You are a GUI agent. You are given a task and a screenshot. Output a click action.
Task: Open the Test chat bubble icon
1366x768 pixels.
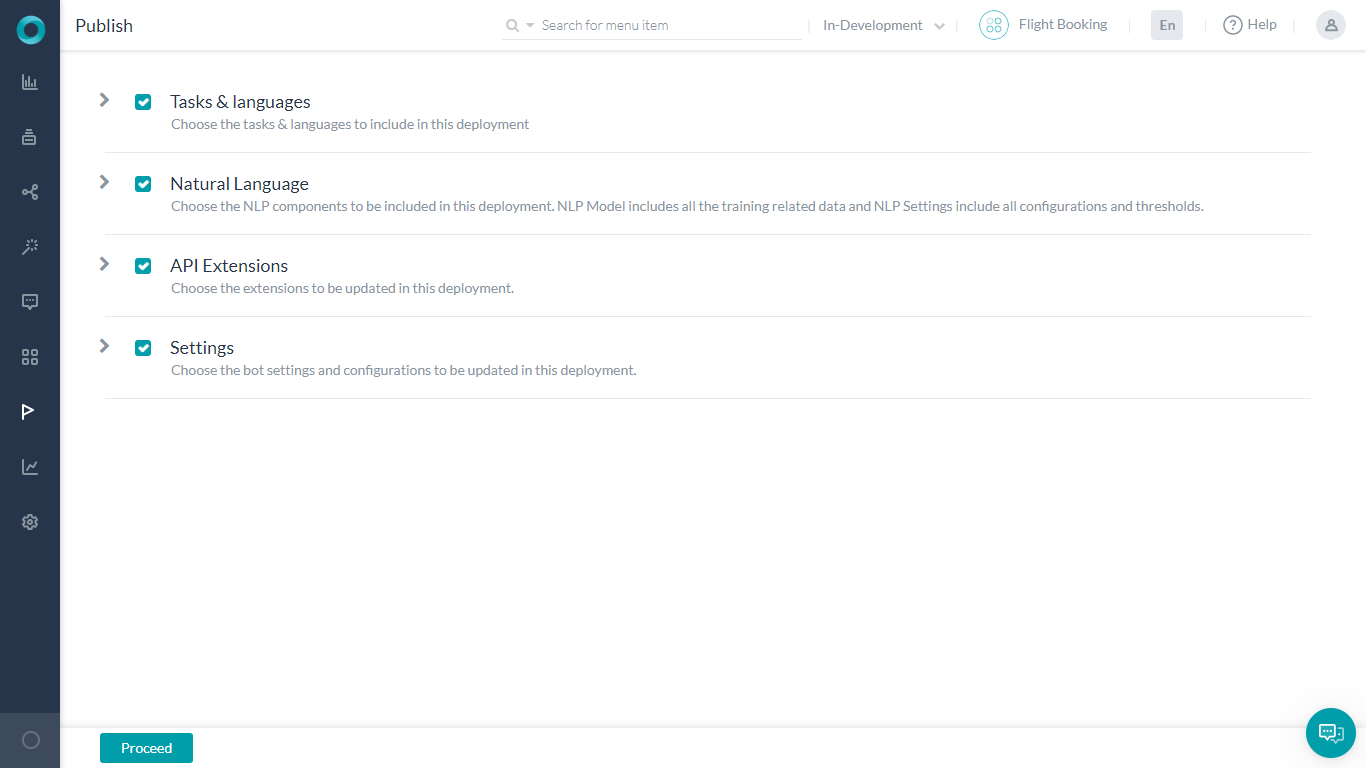tap(30, 301)
